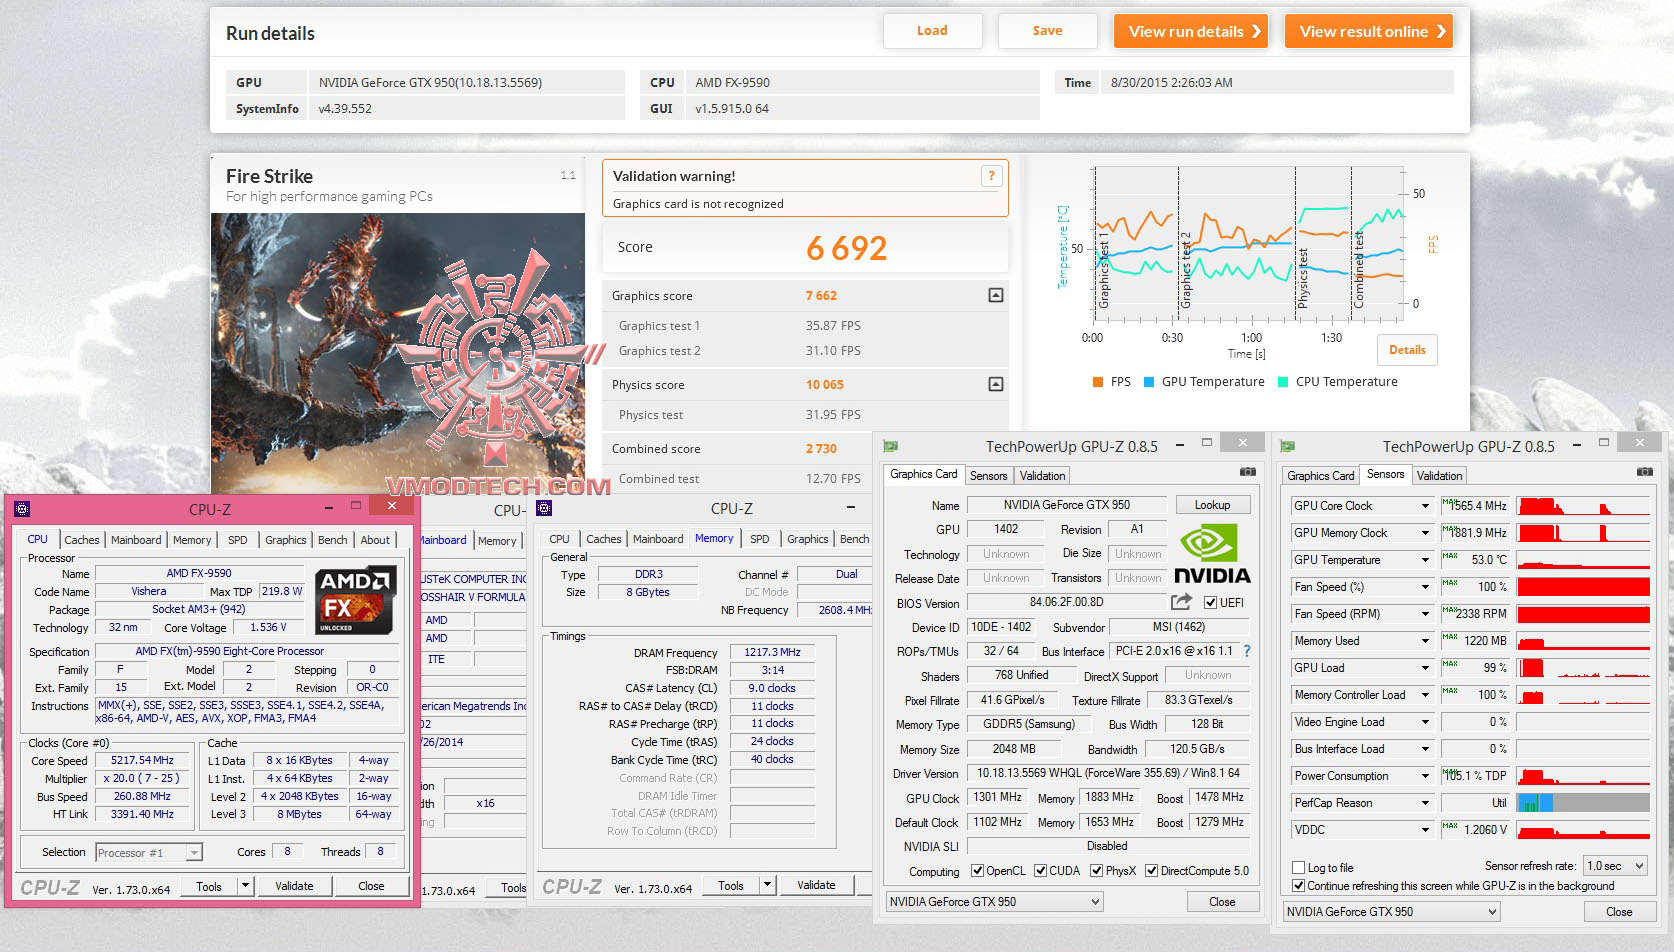Viewport: 1674px width, 952px height.
Task: Toggle the UEFI checkbox
Action: point(1210,603)
